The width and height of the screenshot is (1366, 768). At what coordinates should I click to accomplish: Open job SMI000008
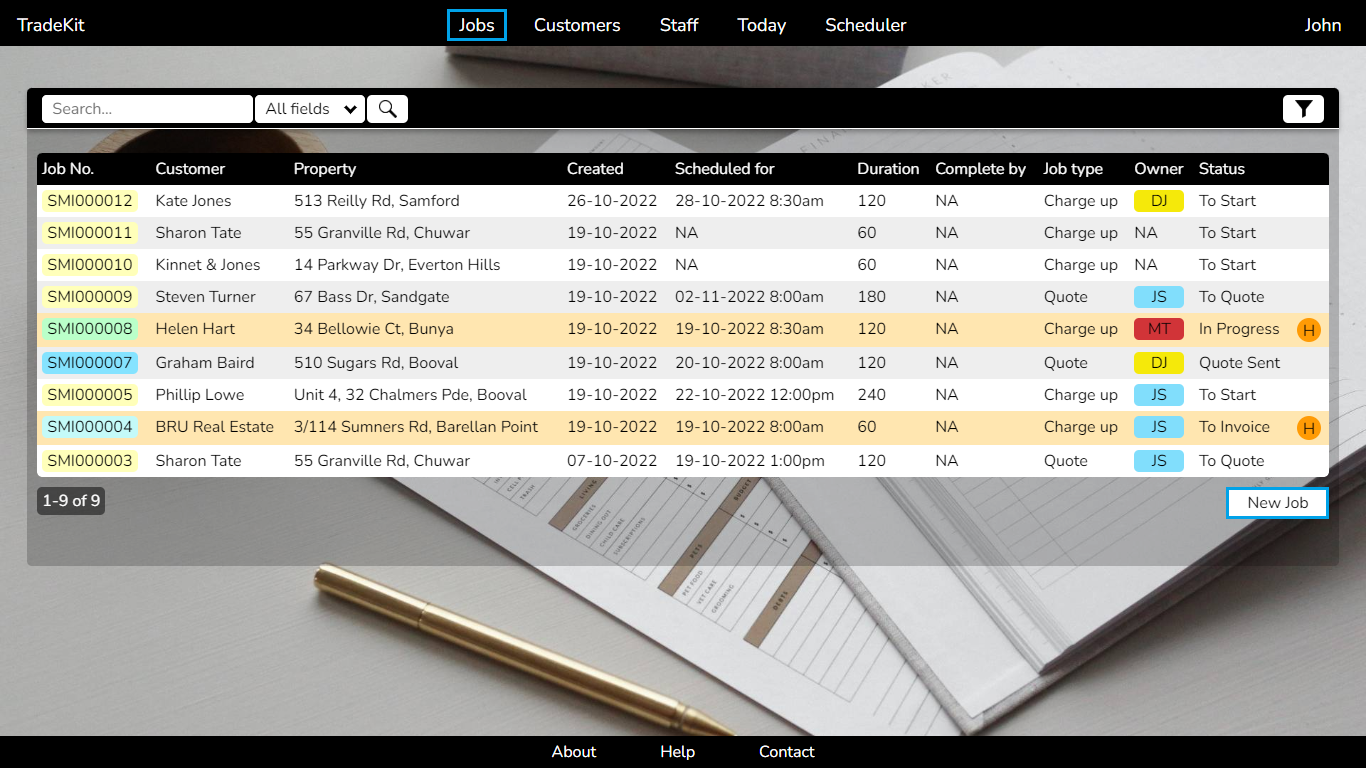[90, 329]
